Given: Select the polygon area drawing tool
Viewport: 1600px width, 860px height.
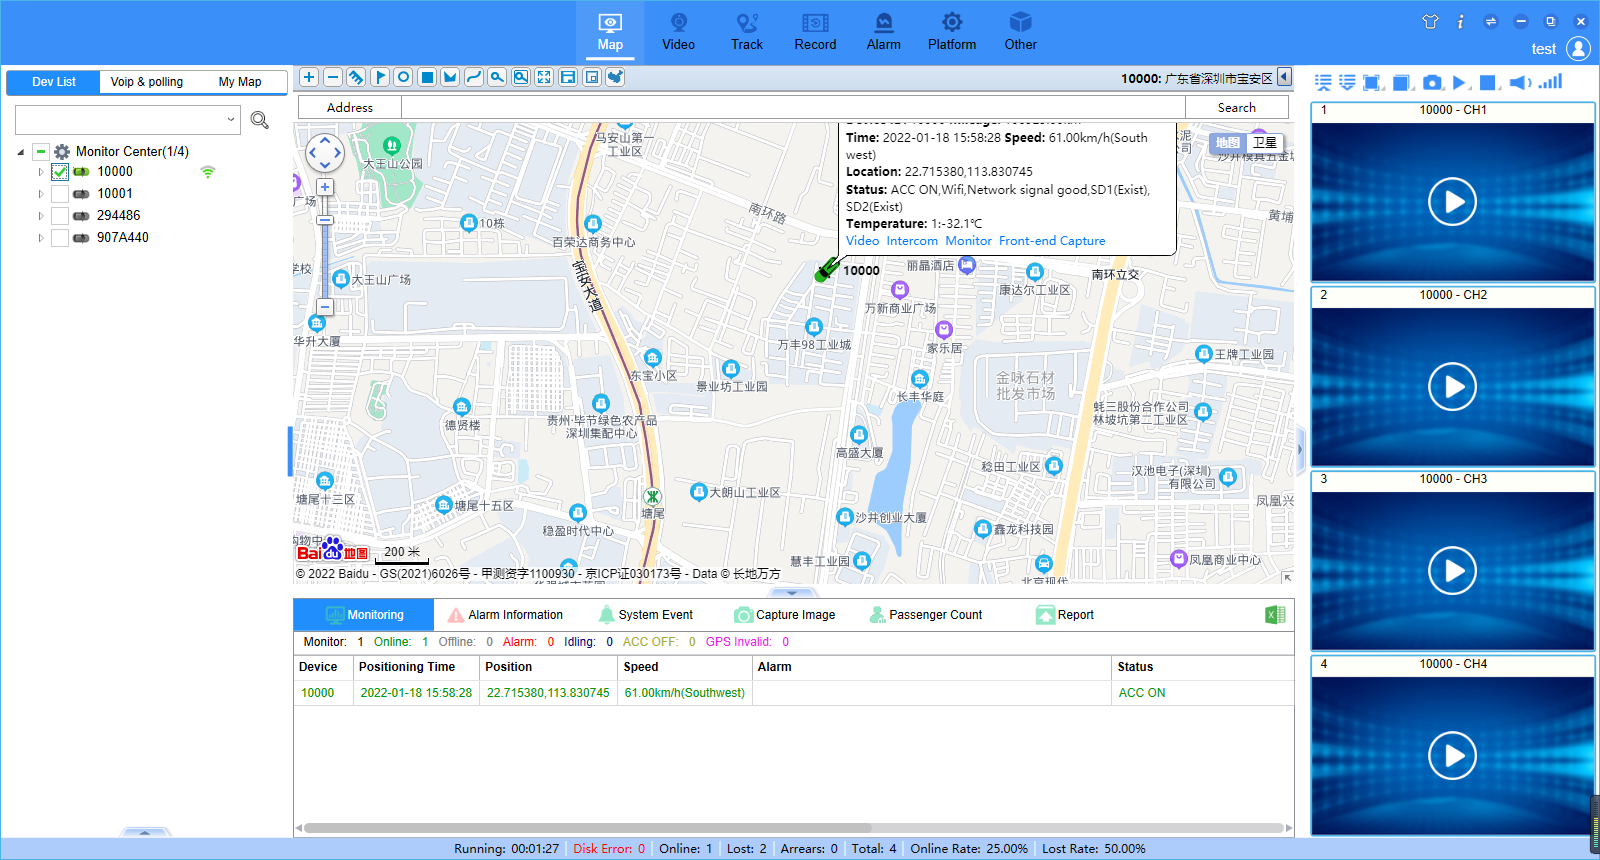Looking at the screenshot, I should click(x=450, y=77).
